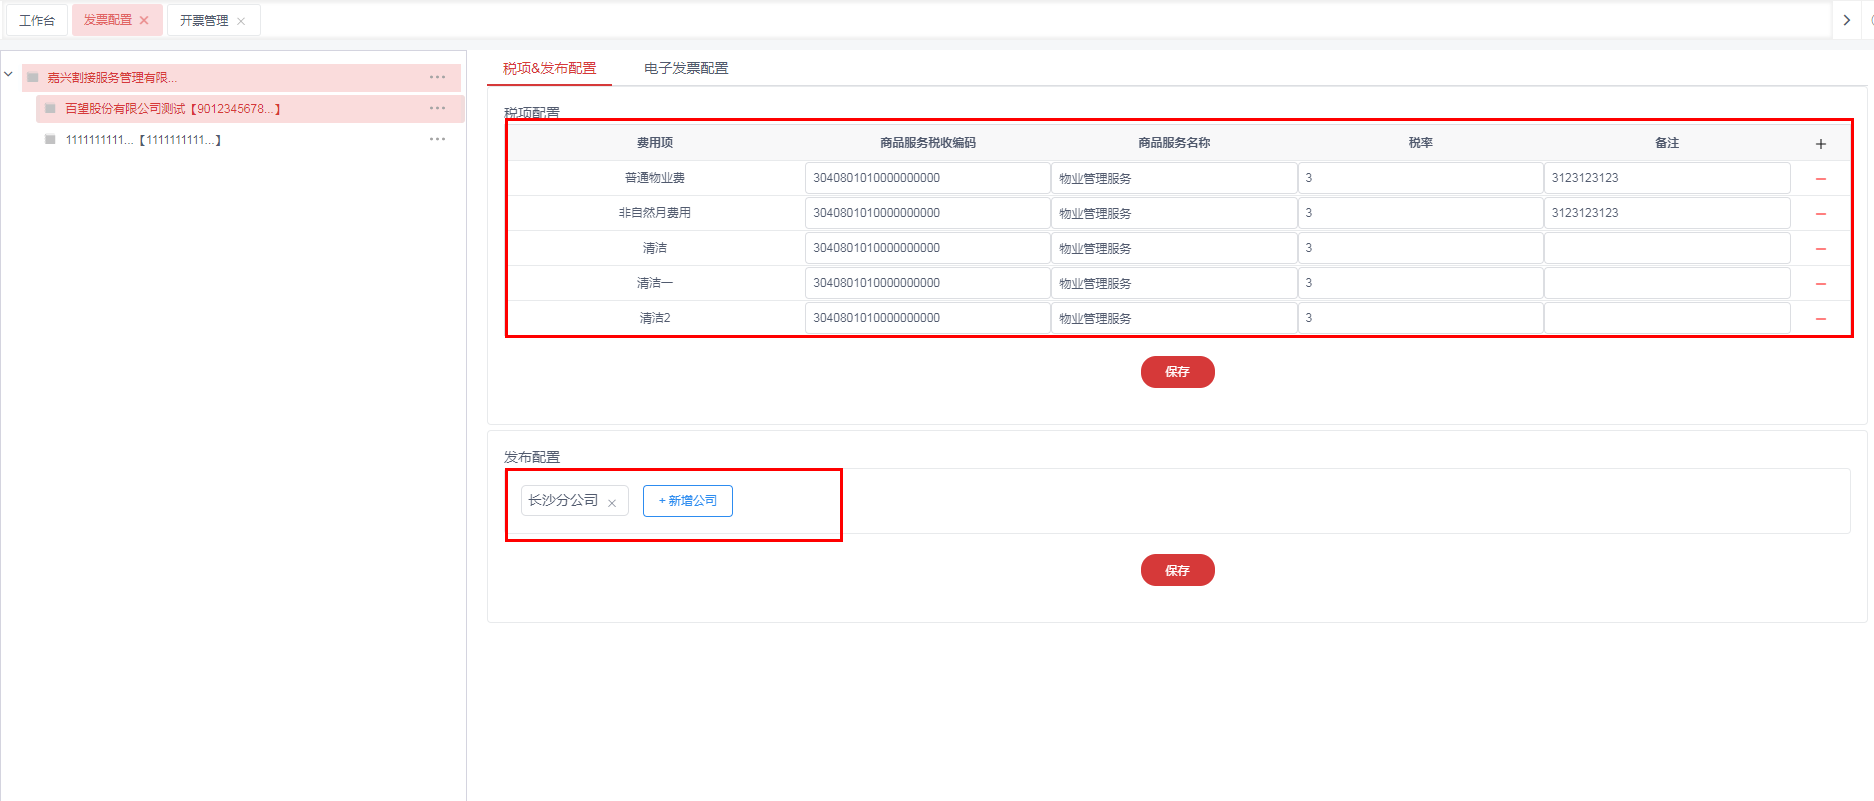Select the 1111111111 tree item

250,139
